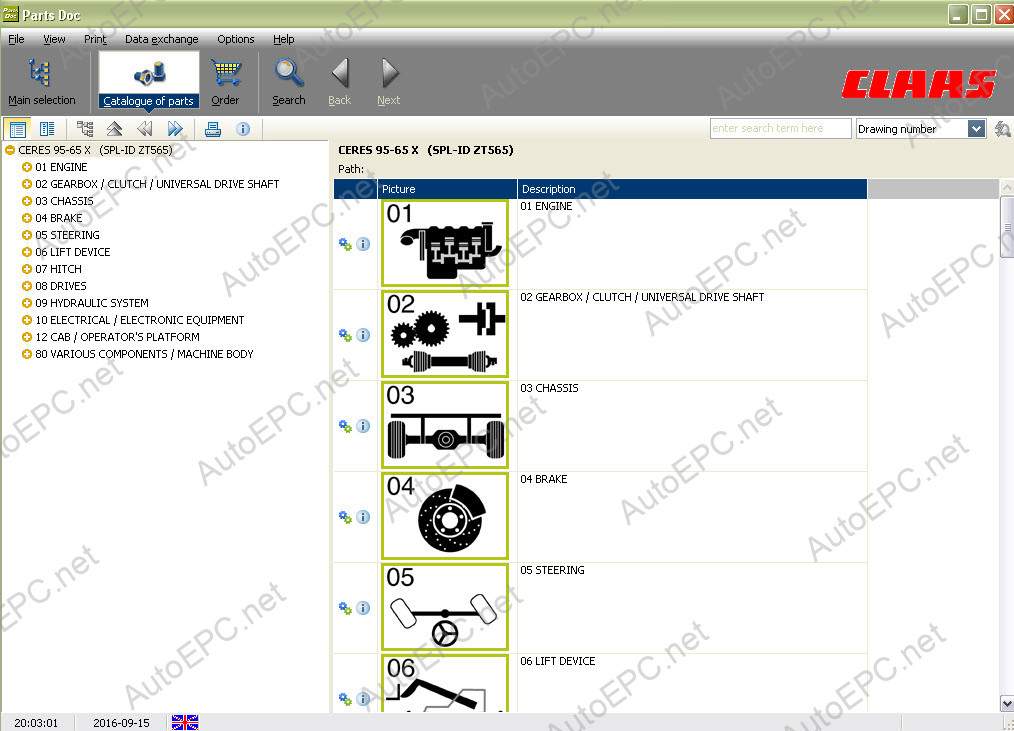The image size is (1014, 731).
Task: Click the search term input field
Action: [x=780, y=129]
